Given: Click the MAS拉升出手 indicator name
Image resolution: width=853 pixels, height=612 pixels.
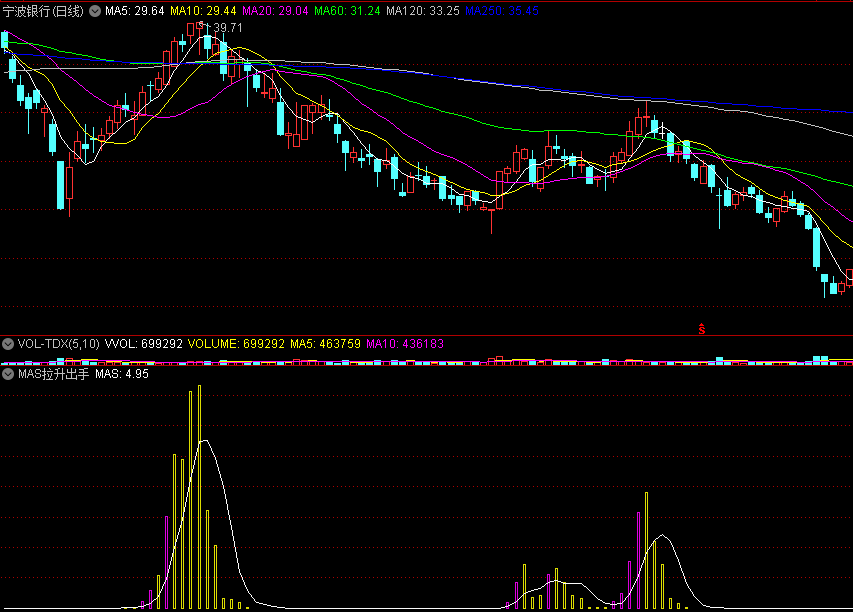Looking at the screenshot, I should (53, 374).
